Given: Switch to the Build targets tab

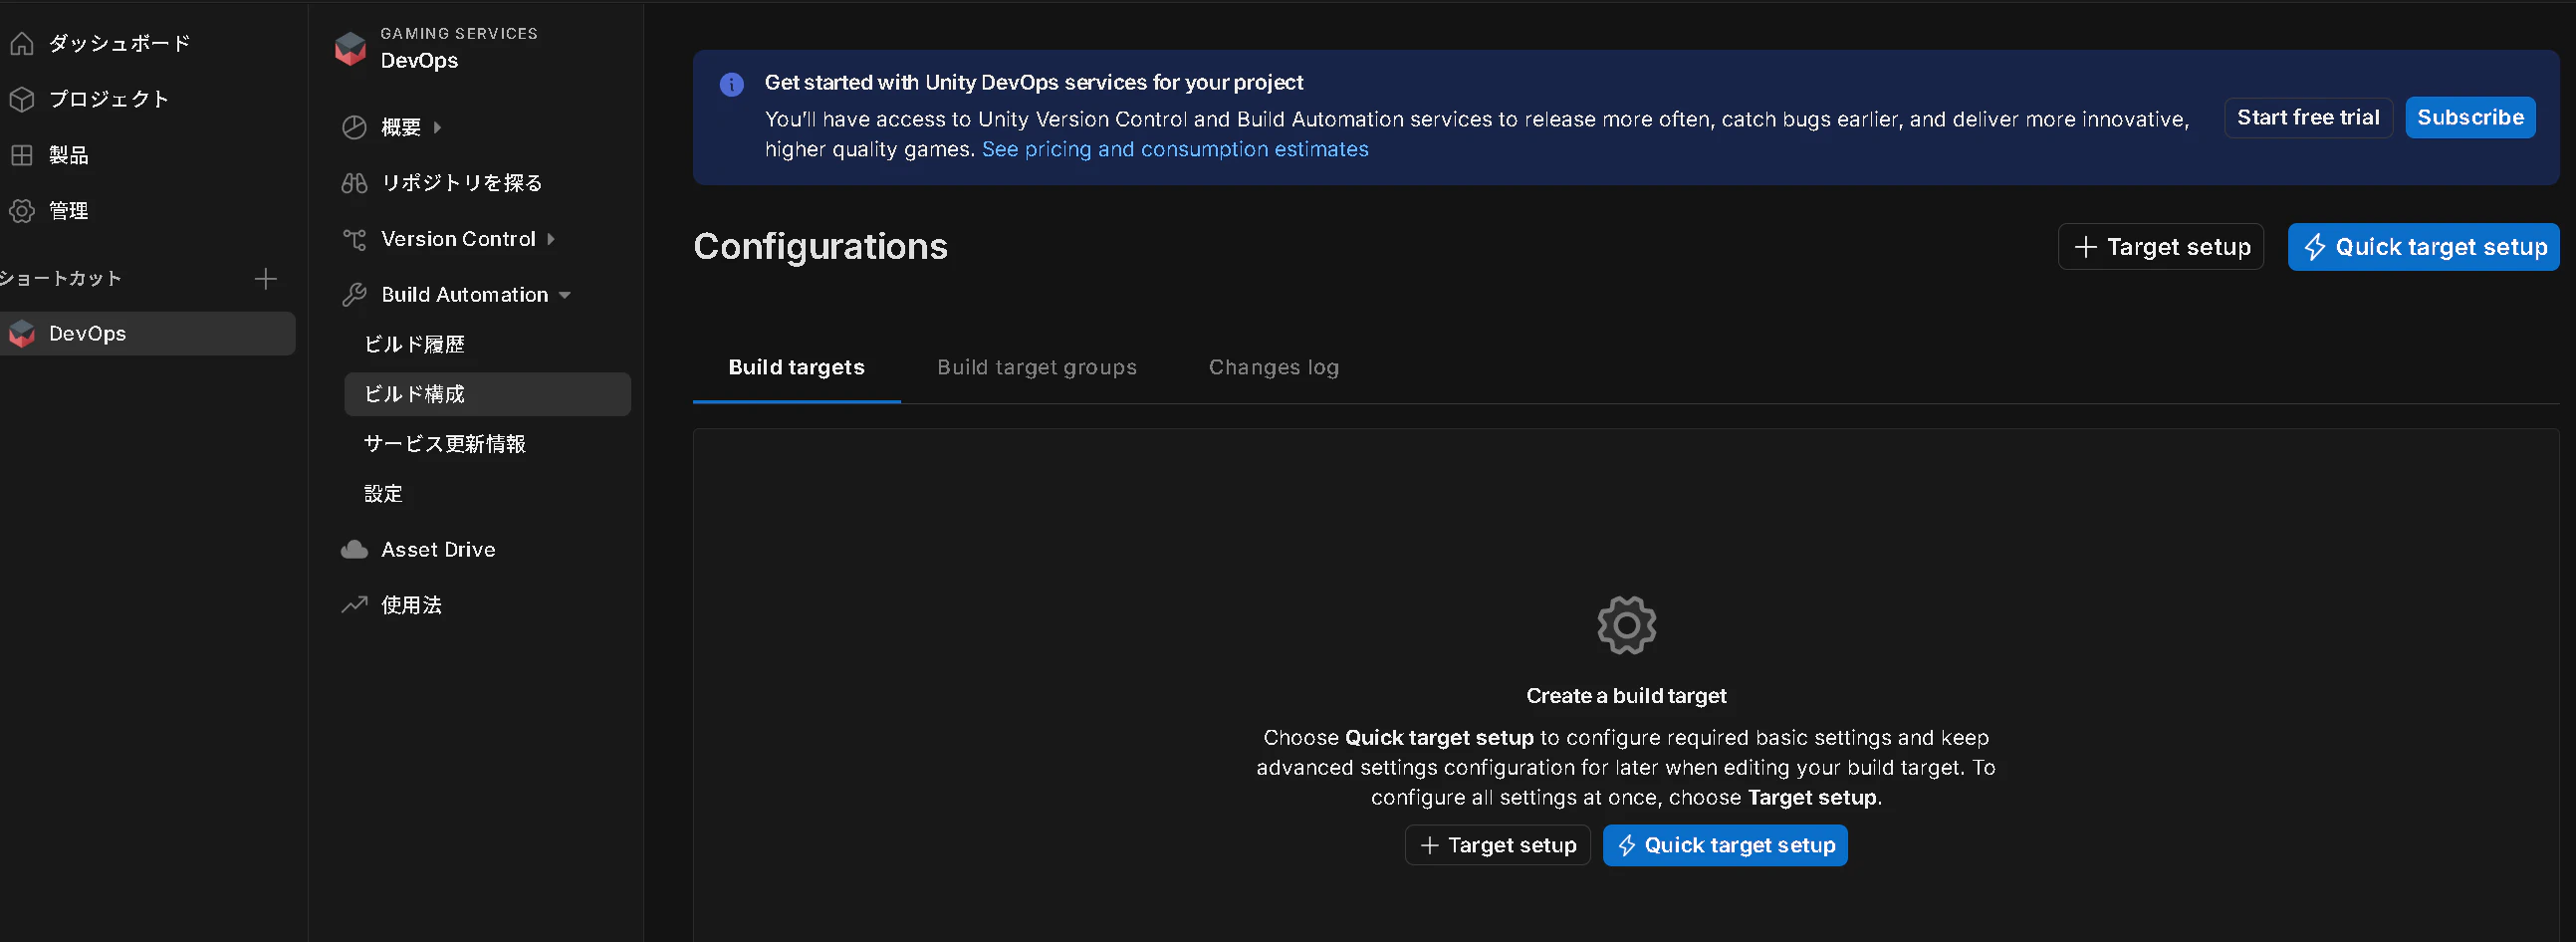Looking at the screenshot, I should (x=797, y=368).
